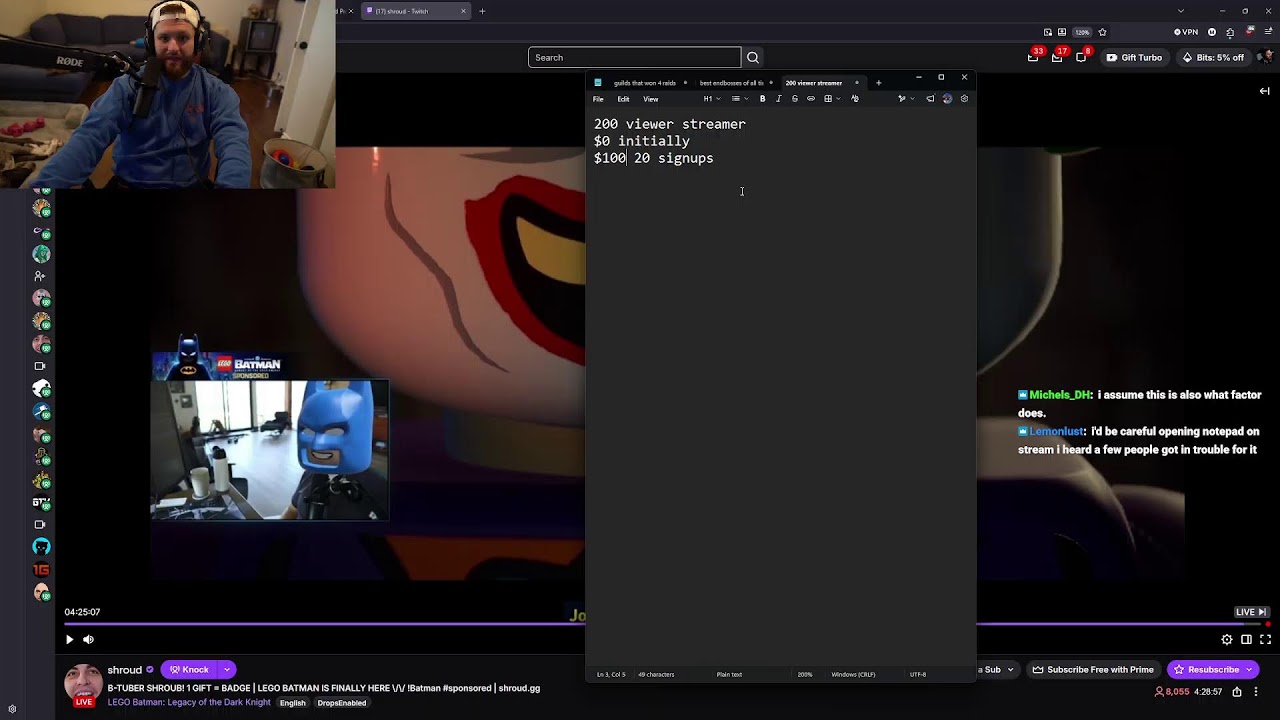This screenshot has width=1280, height=720.
Task: Open Lemonlust username in chat
Action: [1057, 432]
